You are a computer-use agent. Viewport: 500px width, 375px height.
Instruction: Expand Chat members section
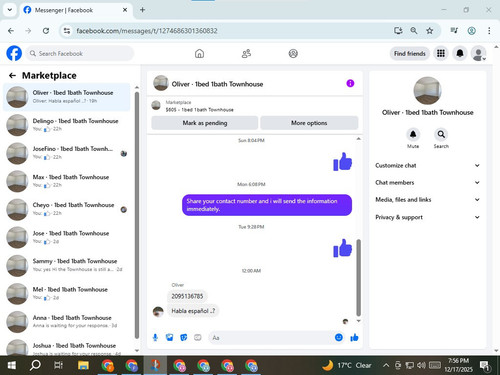[428, 182]
